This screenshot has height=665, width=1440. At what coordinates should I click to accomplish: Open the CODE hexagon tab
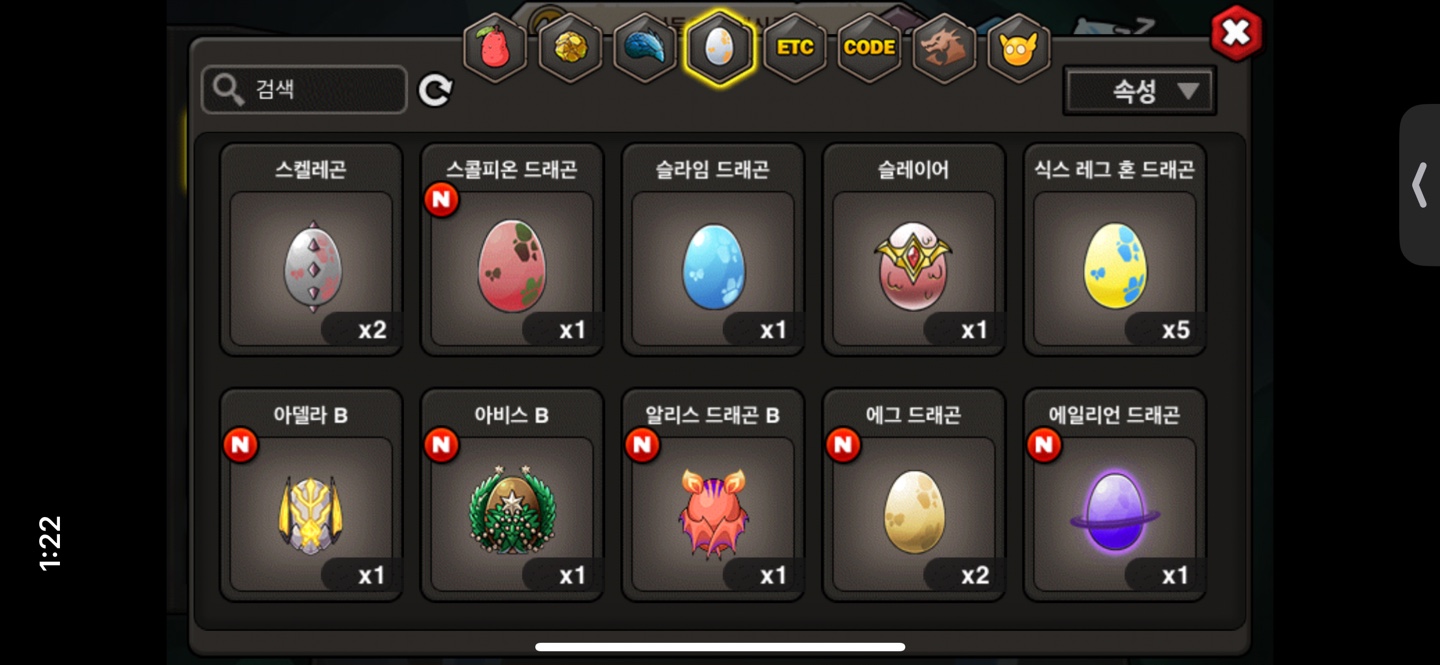[869, 47]
